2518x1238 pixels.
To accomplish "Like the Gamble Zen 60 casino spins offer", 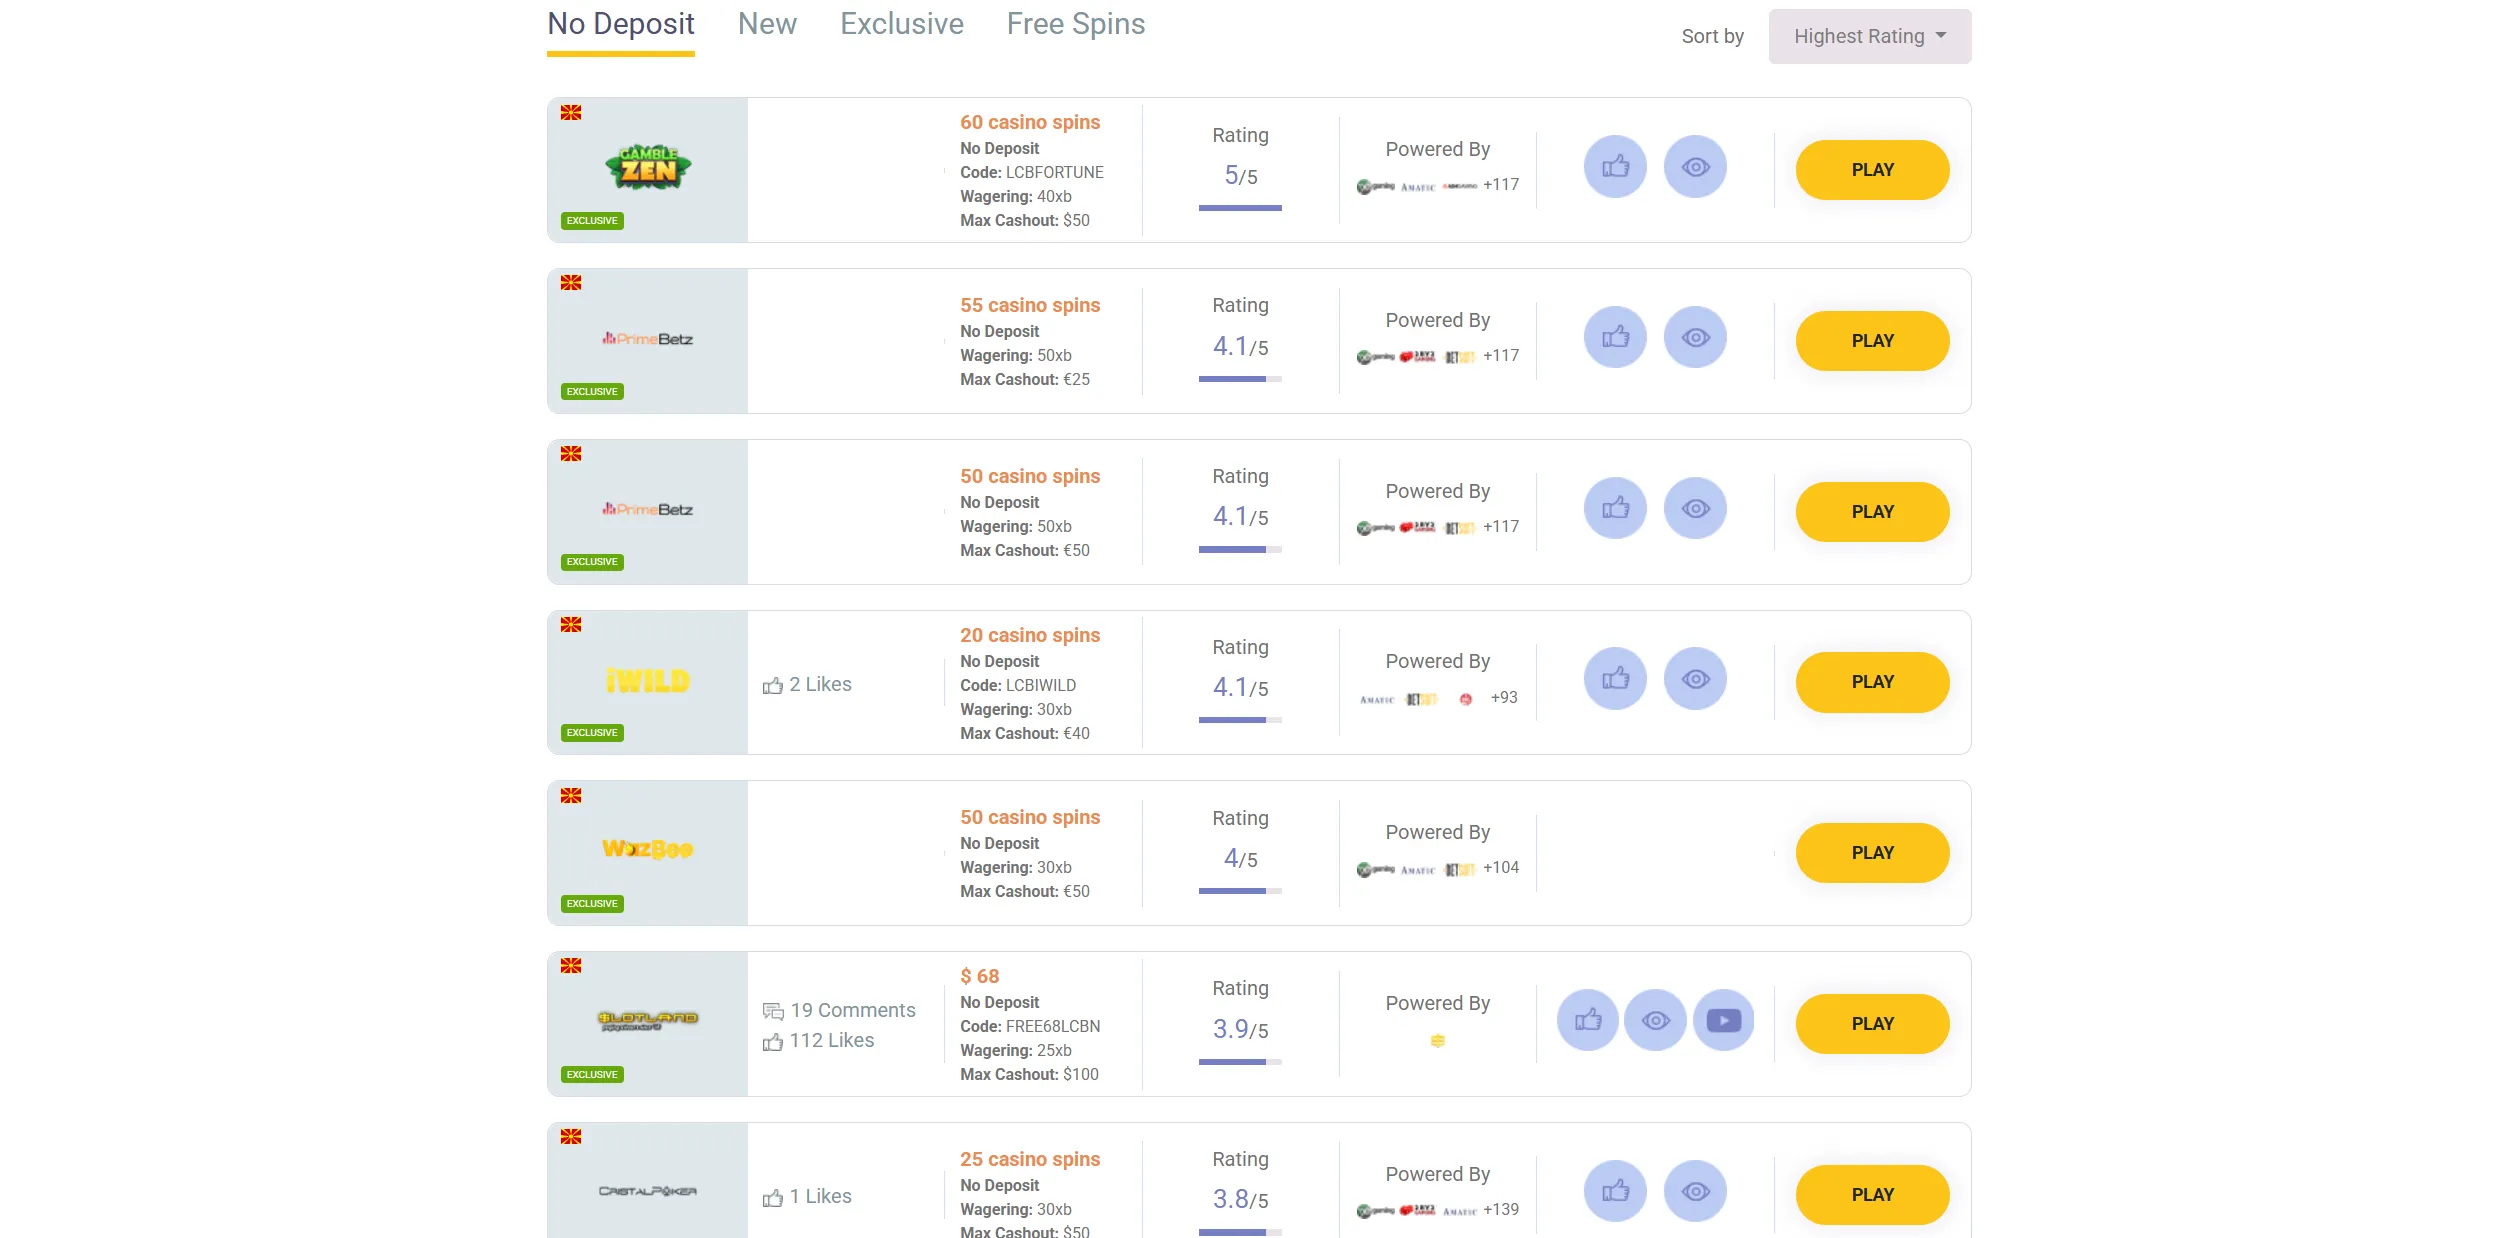I will [x=1615, y=167].
